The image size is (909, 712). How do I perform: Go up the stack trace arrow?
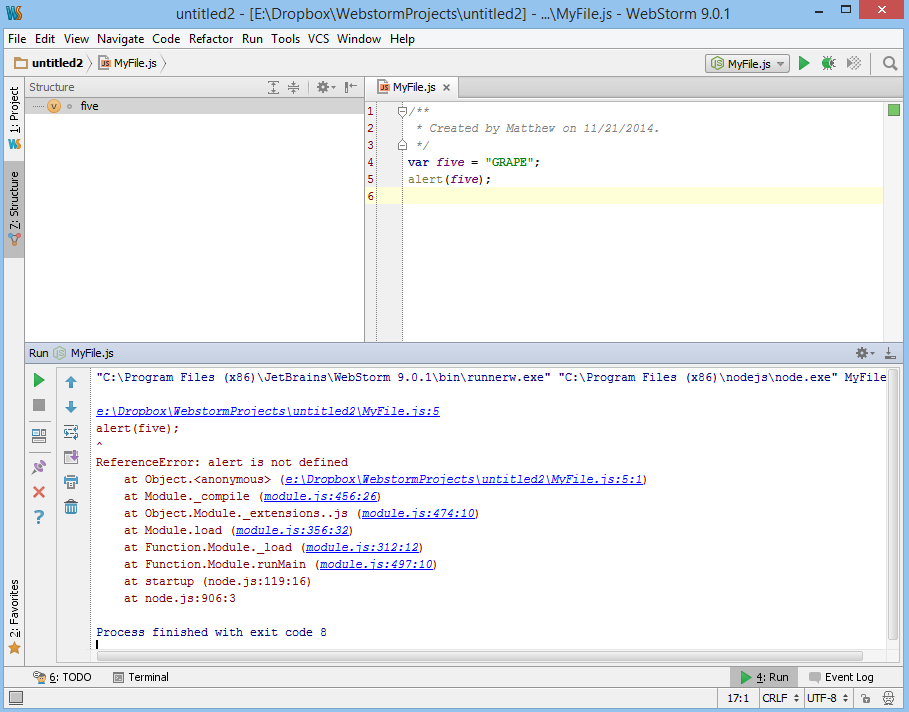point(71,382)
